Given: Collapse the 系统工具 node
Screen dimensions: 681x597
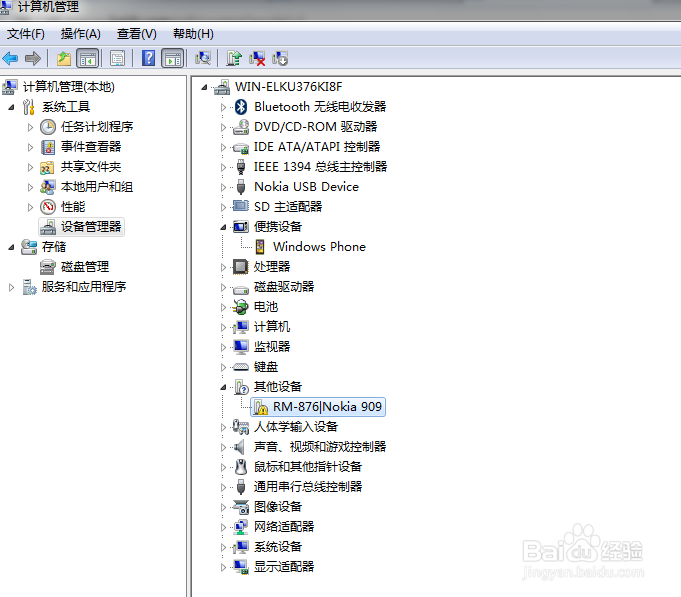Looking at the screenshot, I should click(11, 107).
